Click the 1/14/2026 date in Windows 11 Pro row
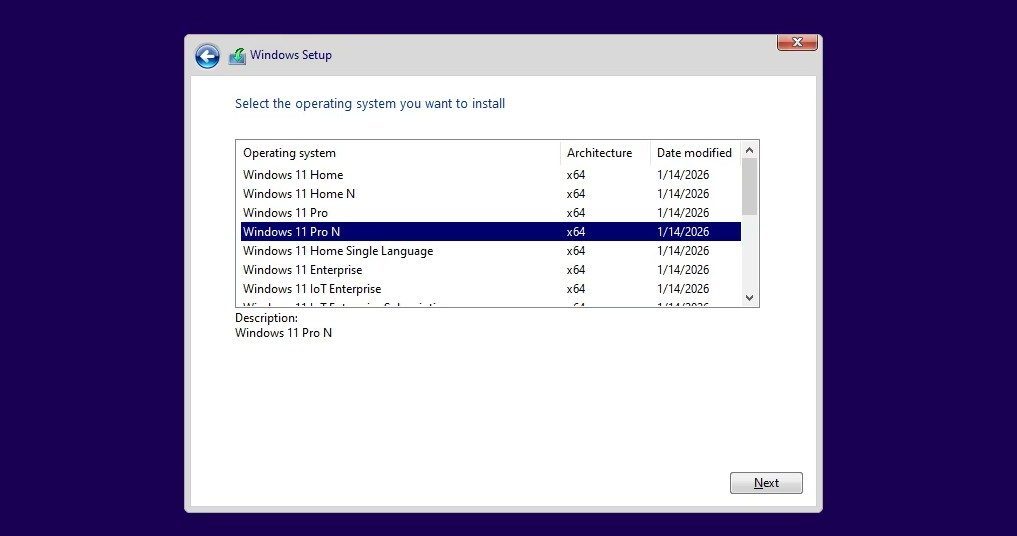The width and height of the screenshot is (1017, 536). click(x=683, y=212)
